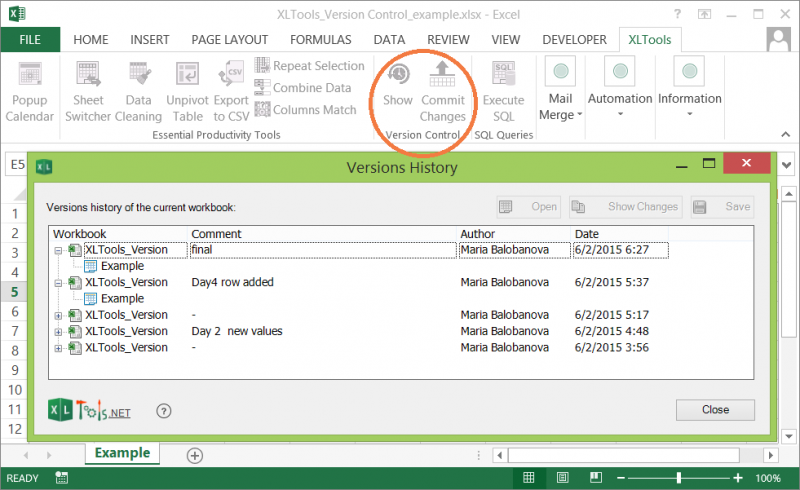Viewport: 800px width, 490px height.
Task: Click the zoom slider in status bar
Action: [x=680, y=478]
